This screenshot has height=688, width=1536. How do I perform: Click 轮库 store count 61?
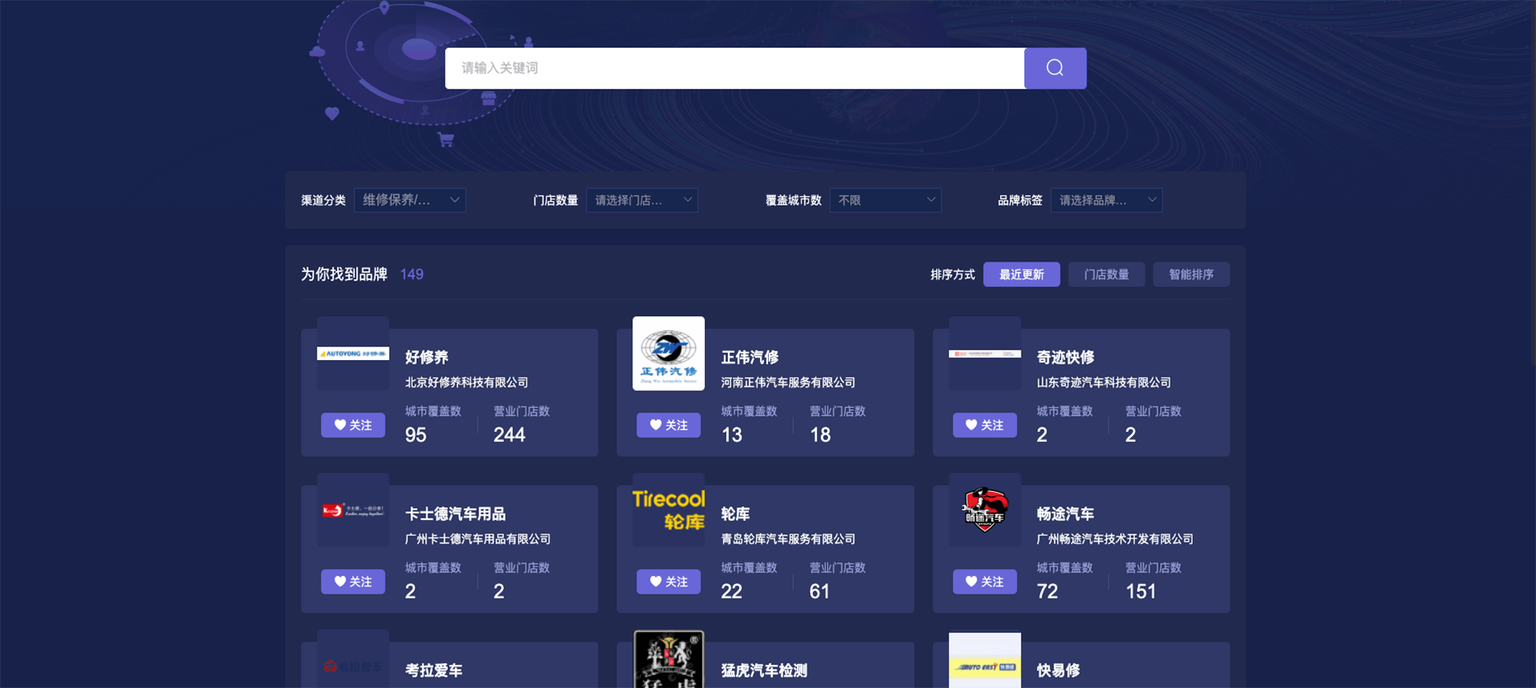(820, 591)
